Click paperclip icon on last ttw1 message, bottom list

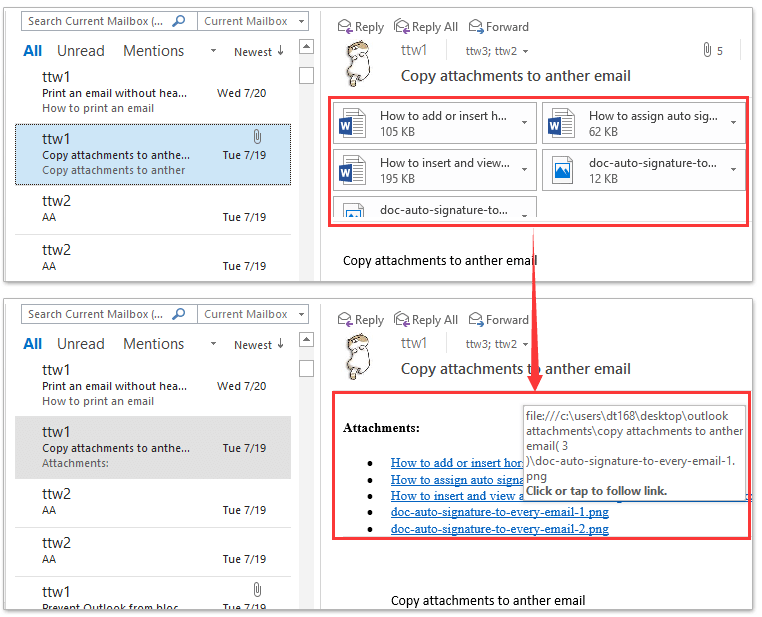pos(257,590)
